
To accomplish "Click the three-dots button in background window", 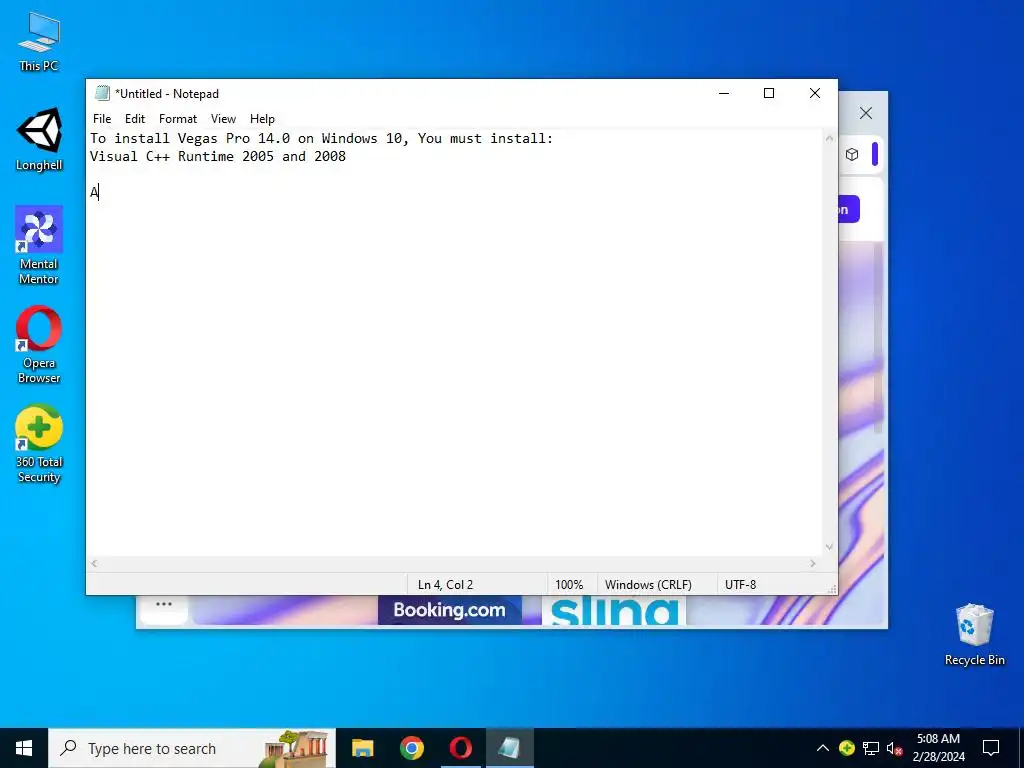I will tap(164, 605).
